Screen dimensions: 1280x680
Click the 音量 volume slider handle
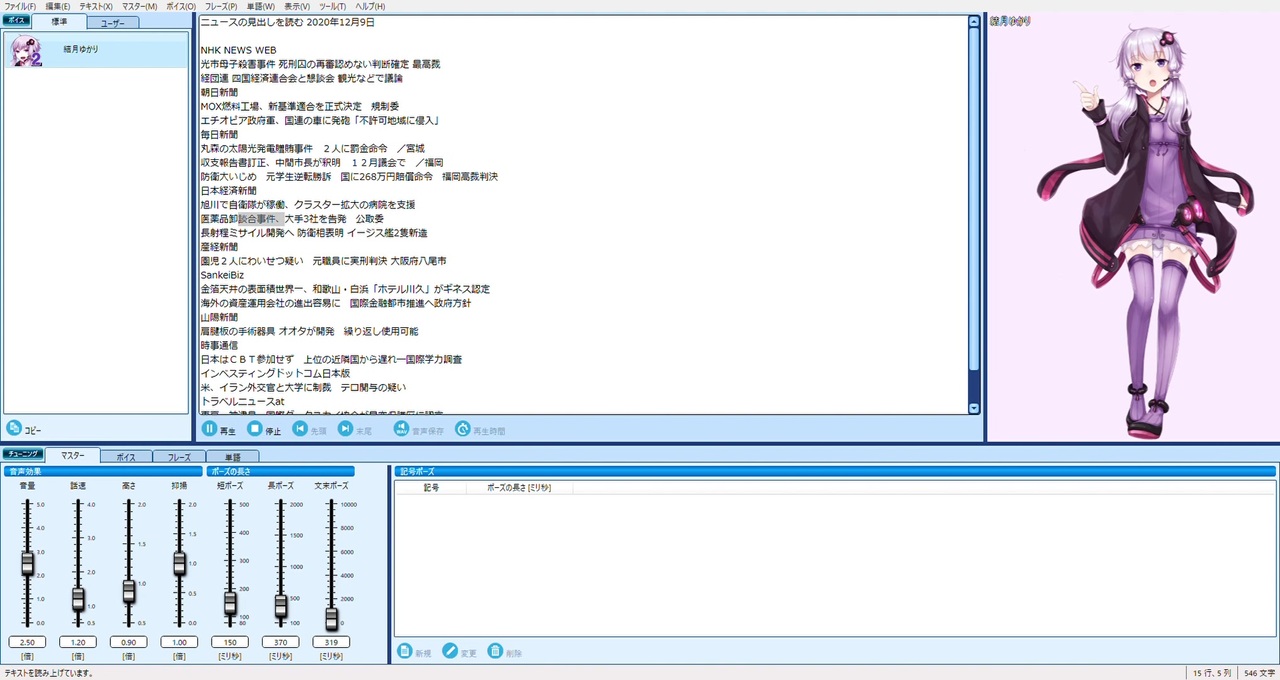(27, 562)
